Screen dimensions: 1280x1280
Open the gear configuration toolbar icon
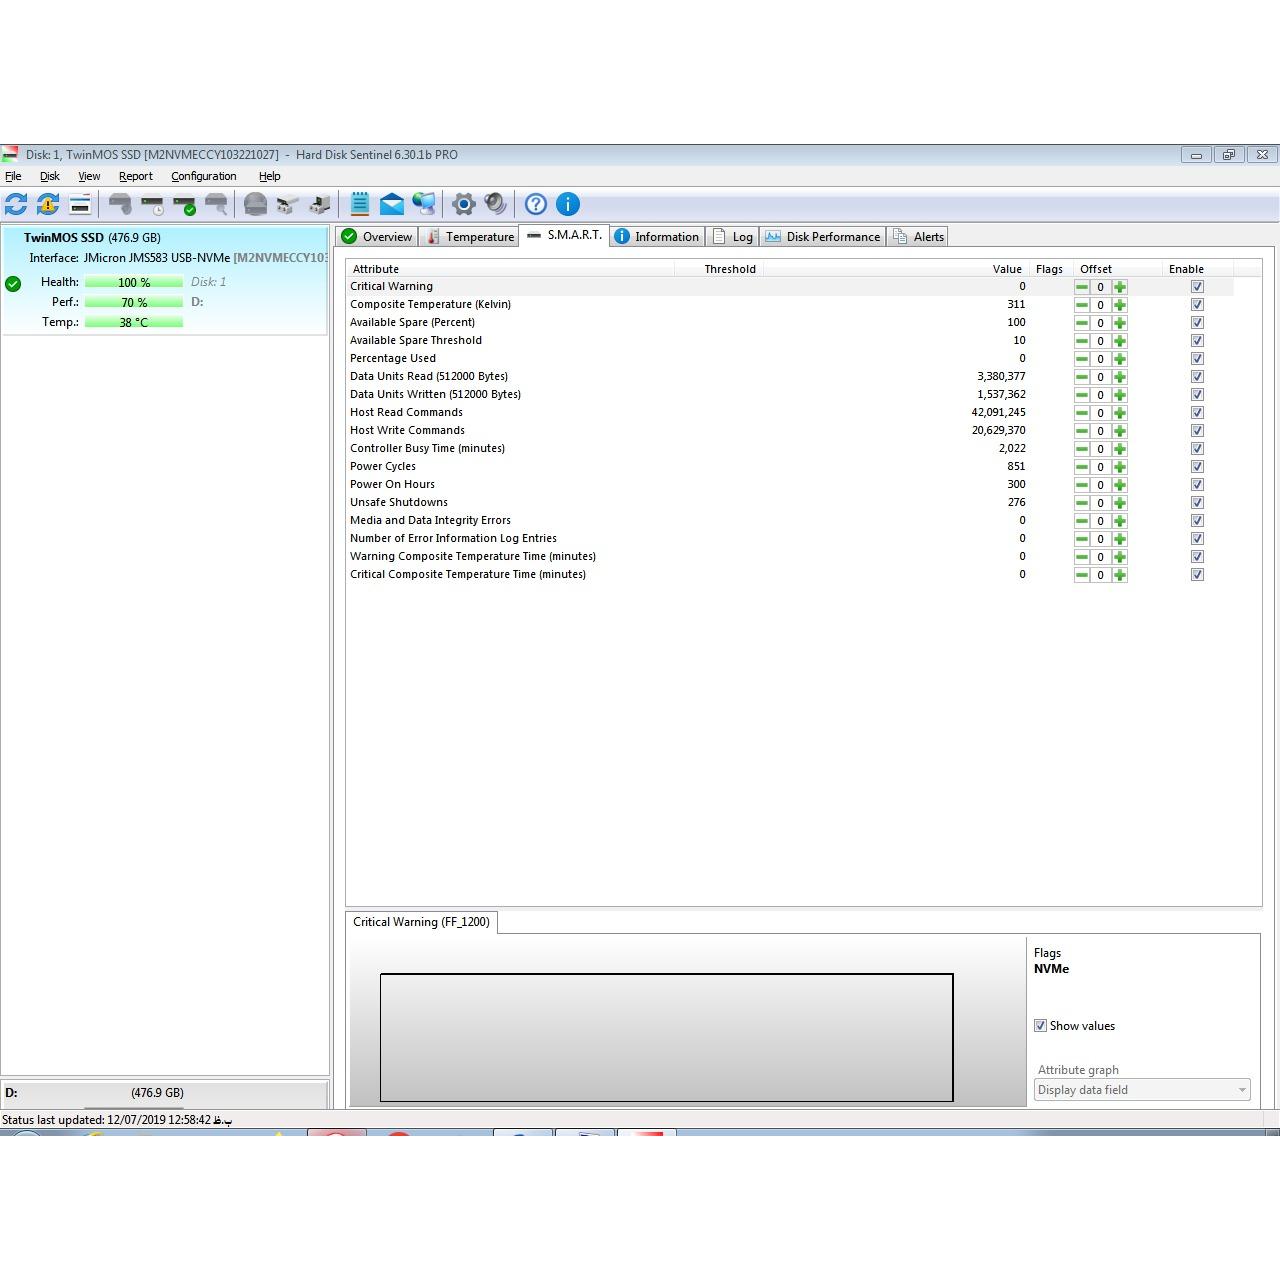(463, 205)
